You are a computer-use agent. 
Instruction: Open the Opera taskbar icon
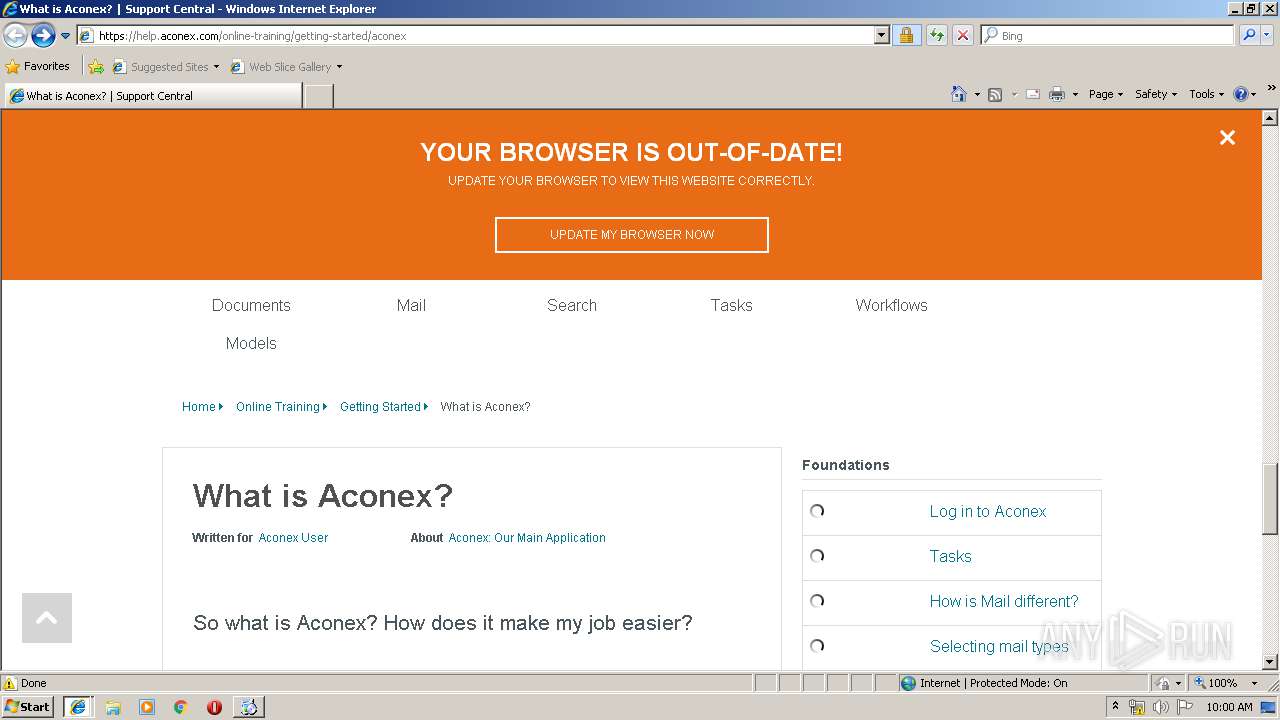tap(214, 707)
